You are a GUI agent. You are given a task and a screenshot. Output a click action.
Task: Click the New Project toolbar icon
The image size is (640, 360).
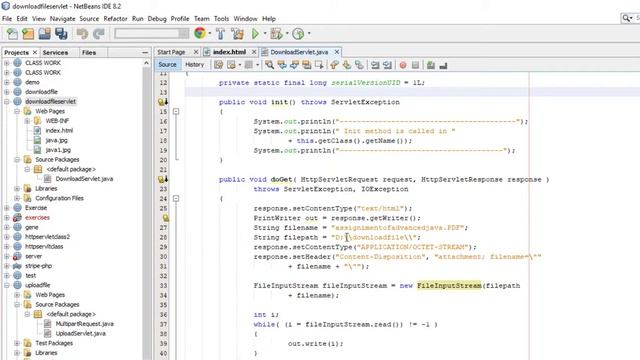click(28, 34)
